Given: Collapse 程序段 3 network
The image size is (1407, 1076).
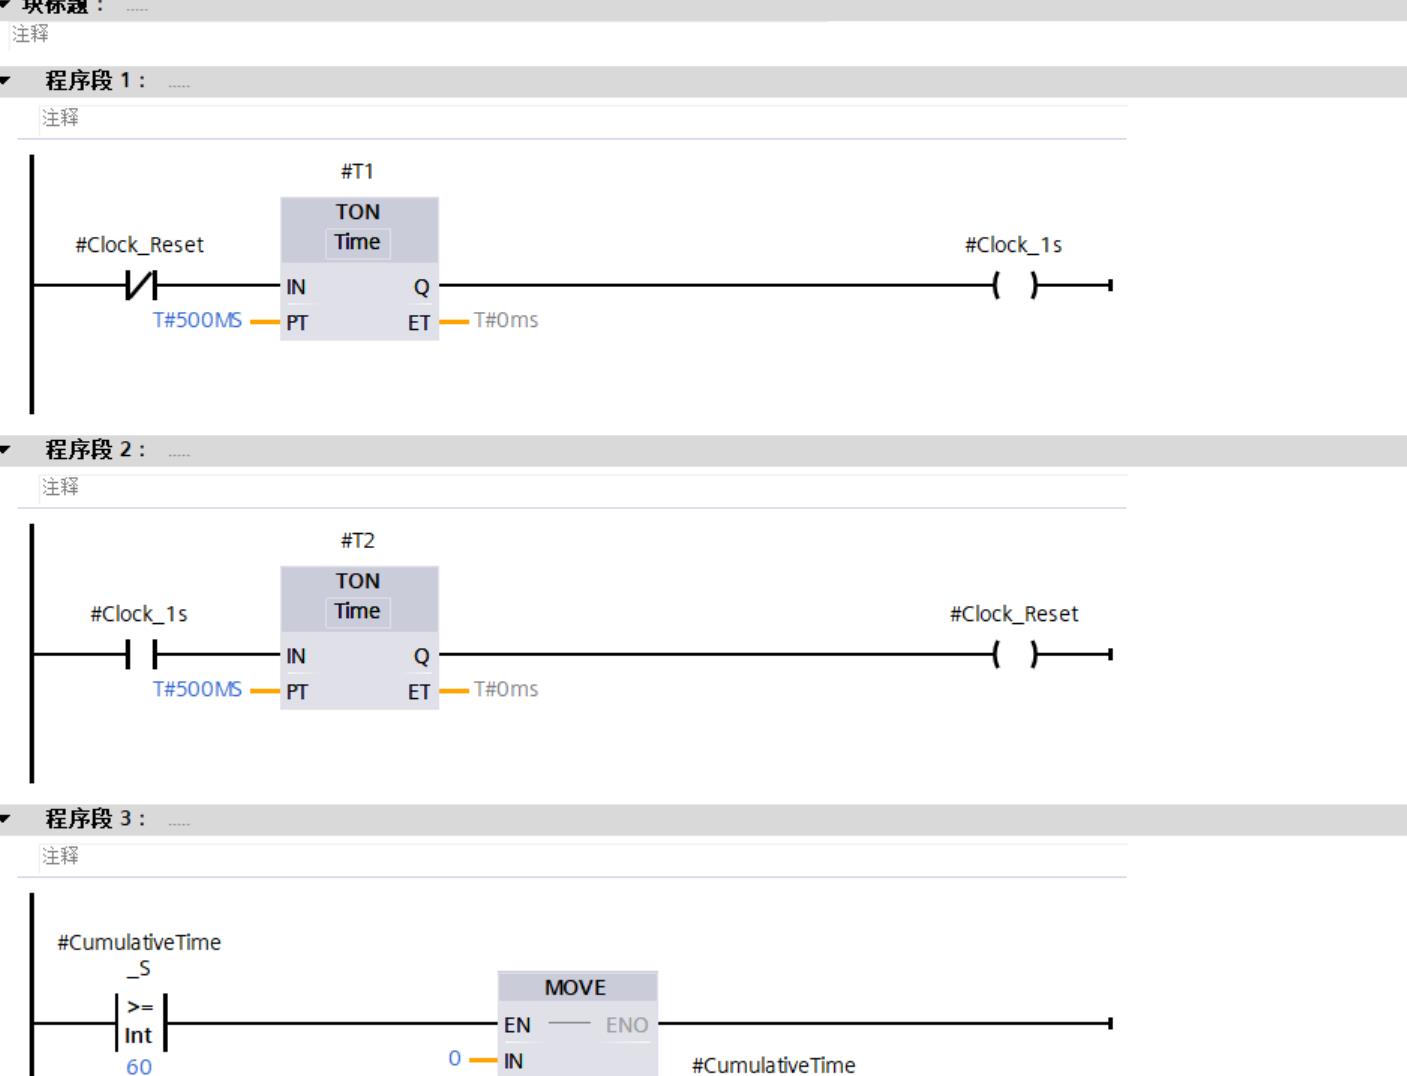Looking at the screenshot, I should [7, 820].
